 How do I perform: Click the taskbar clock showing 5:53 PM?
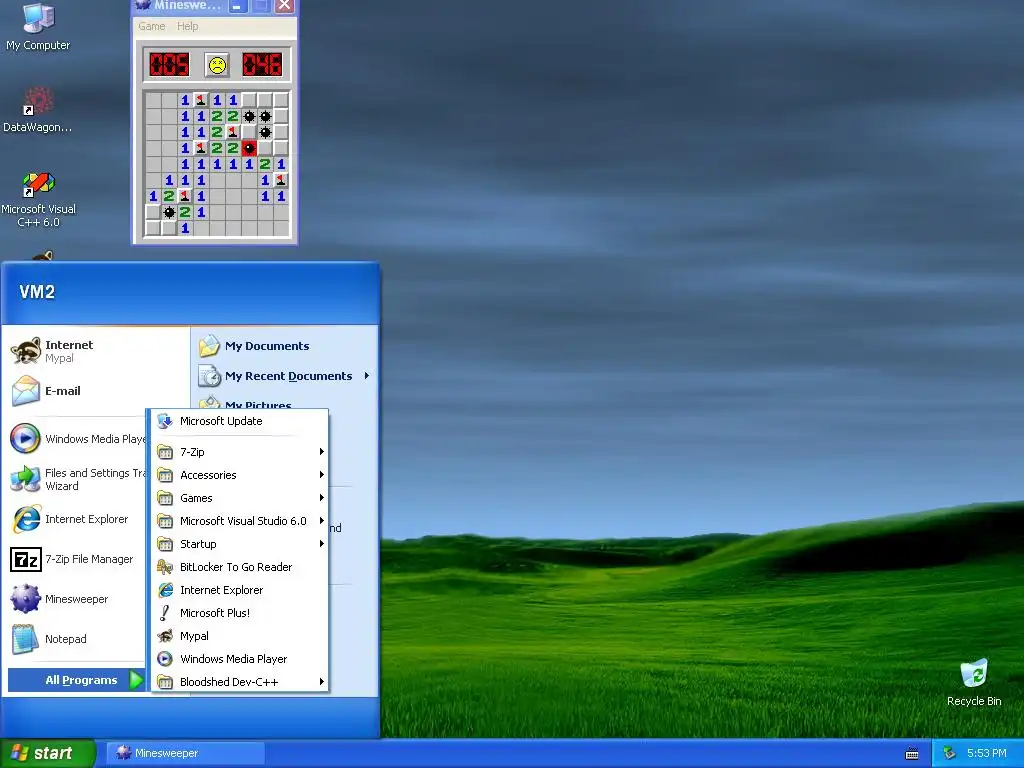pyautogui.click(x=986, y=753)
